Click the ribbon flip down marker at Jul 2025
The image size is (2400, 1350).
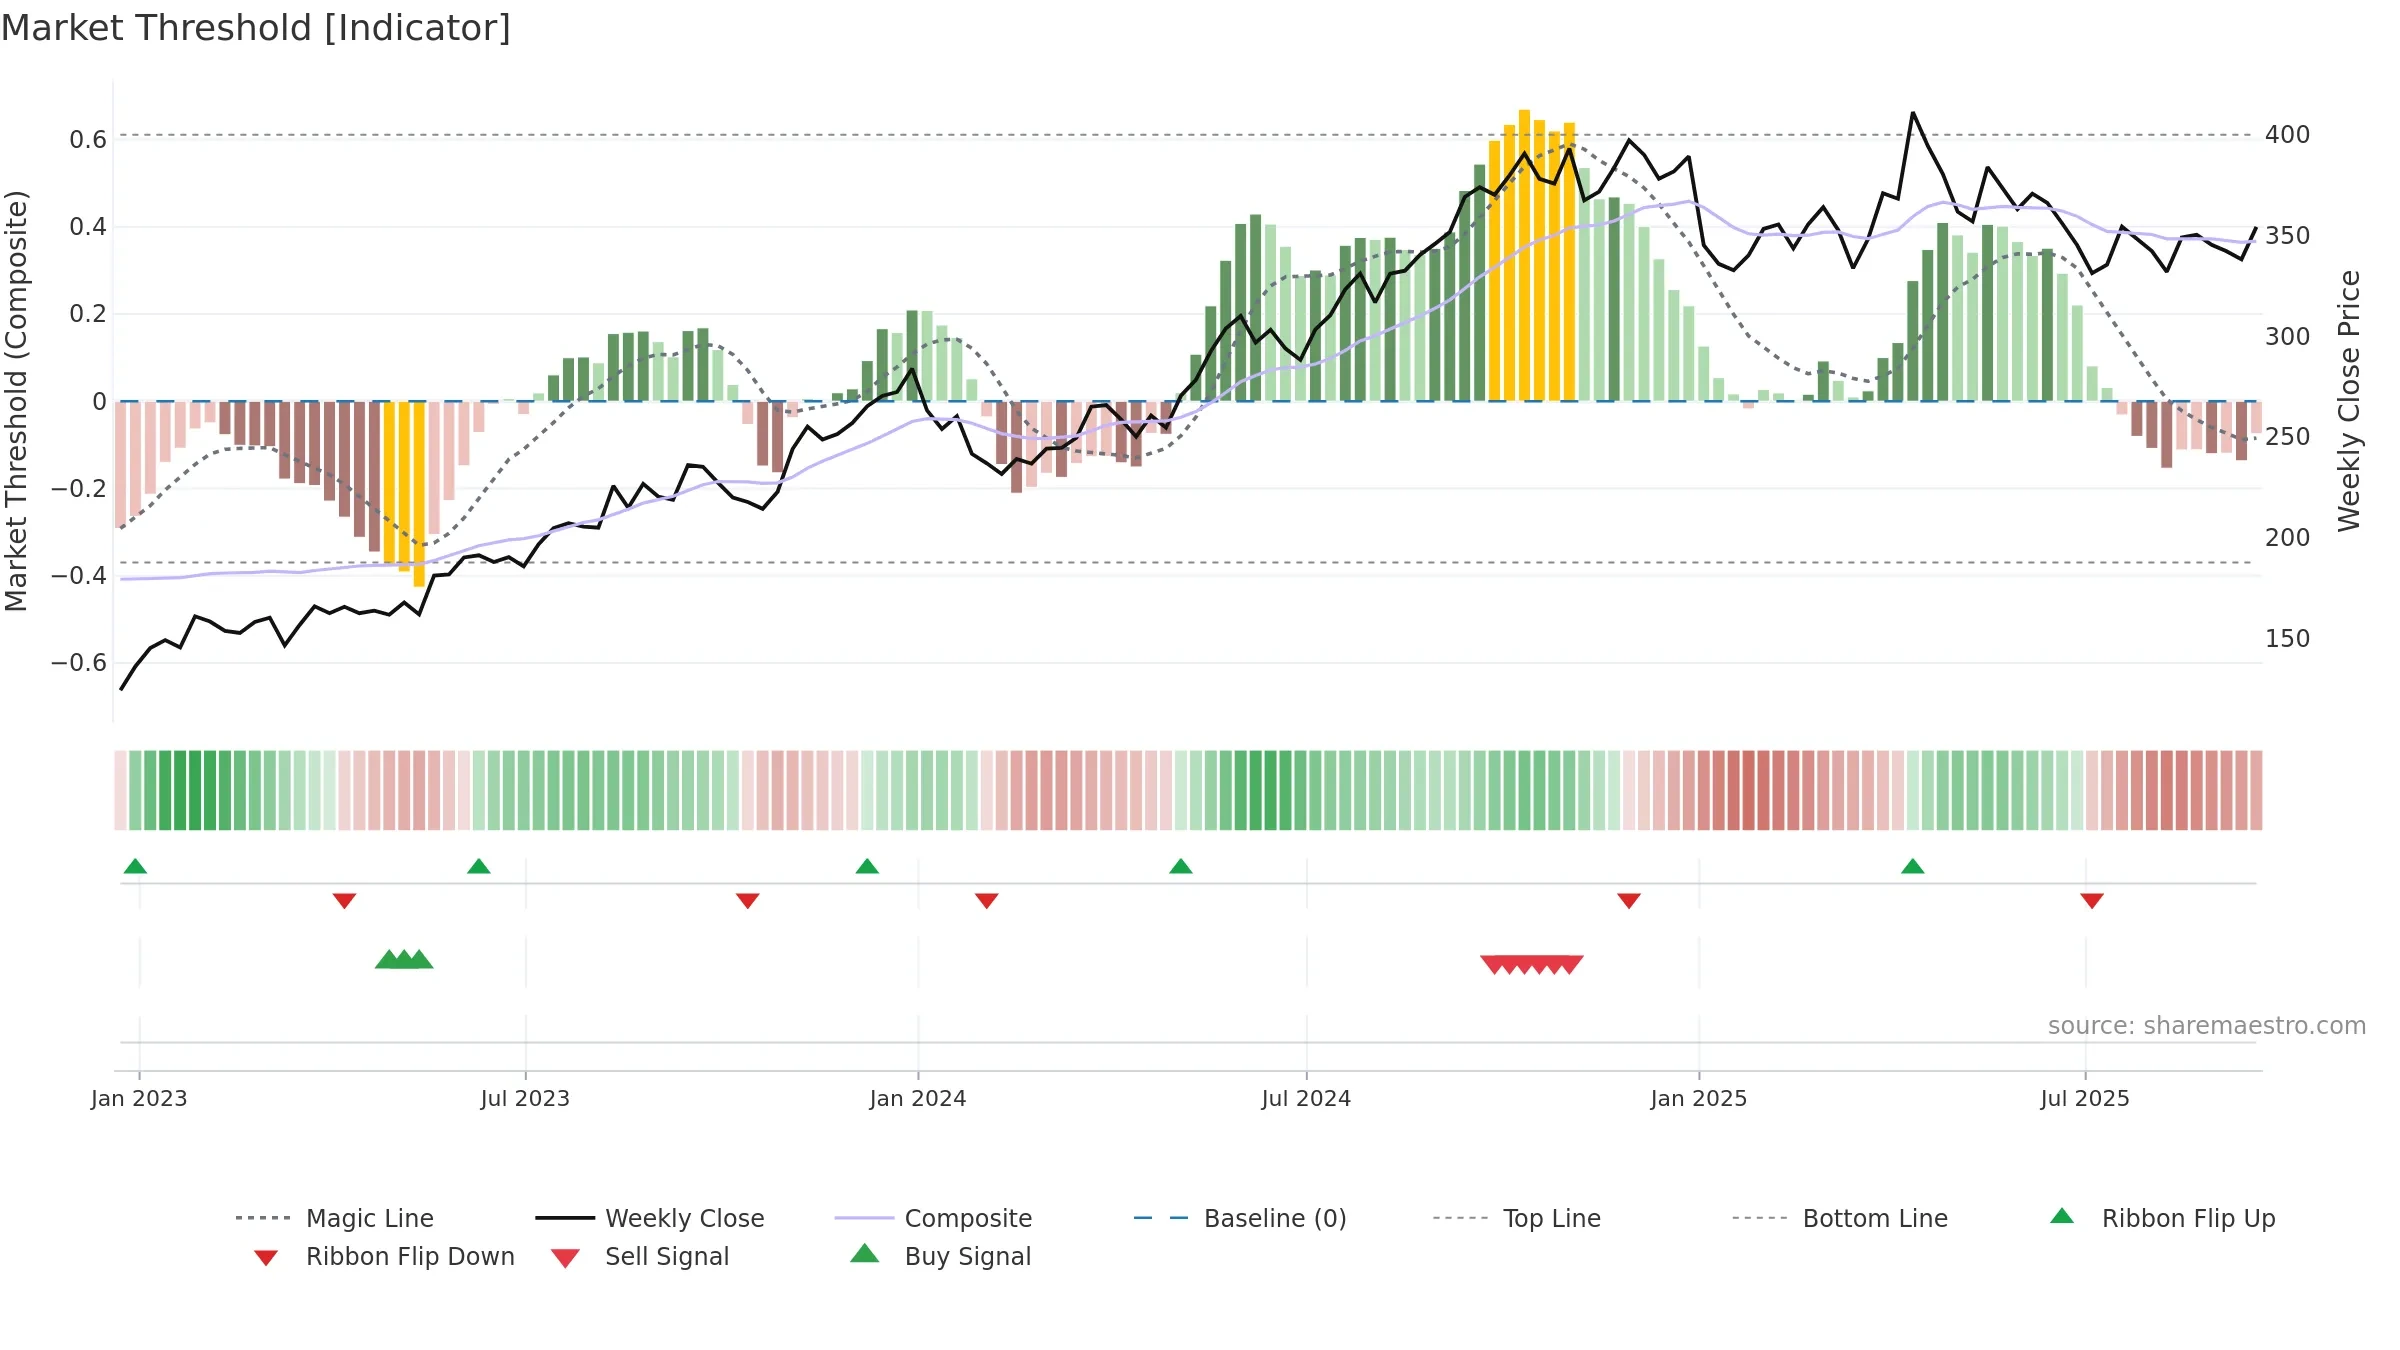(x=2092, y=901)
